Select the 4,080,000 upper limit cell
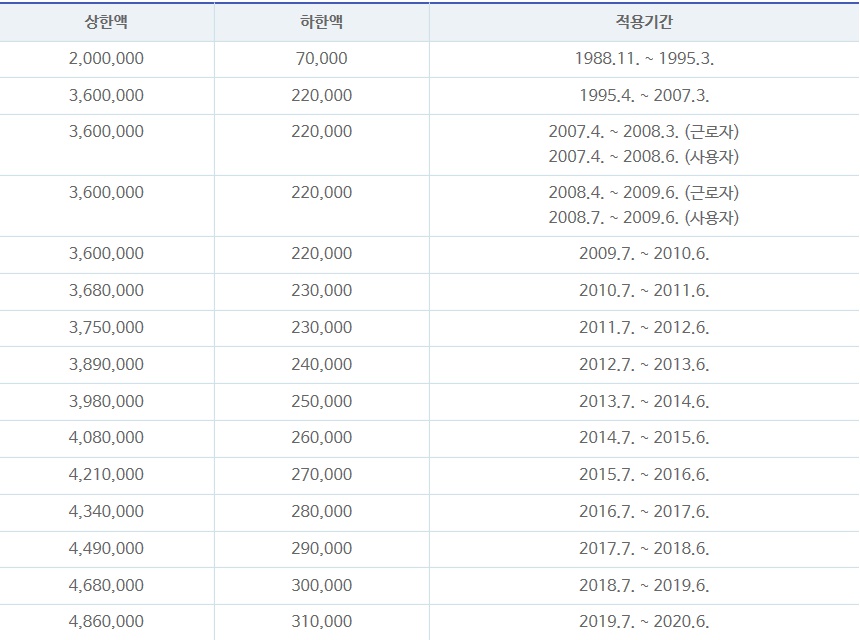Viewport: 860px width, 640px height. click(106, 438)
